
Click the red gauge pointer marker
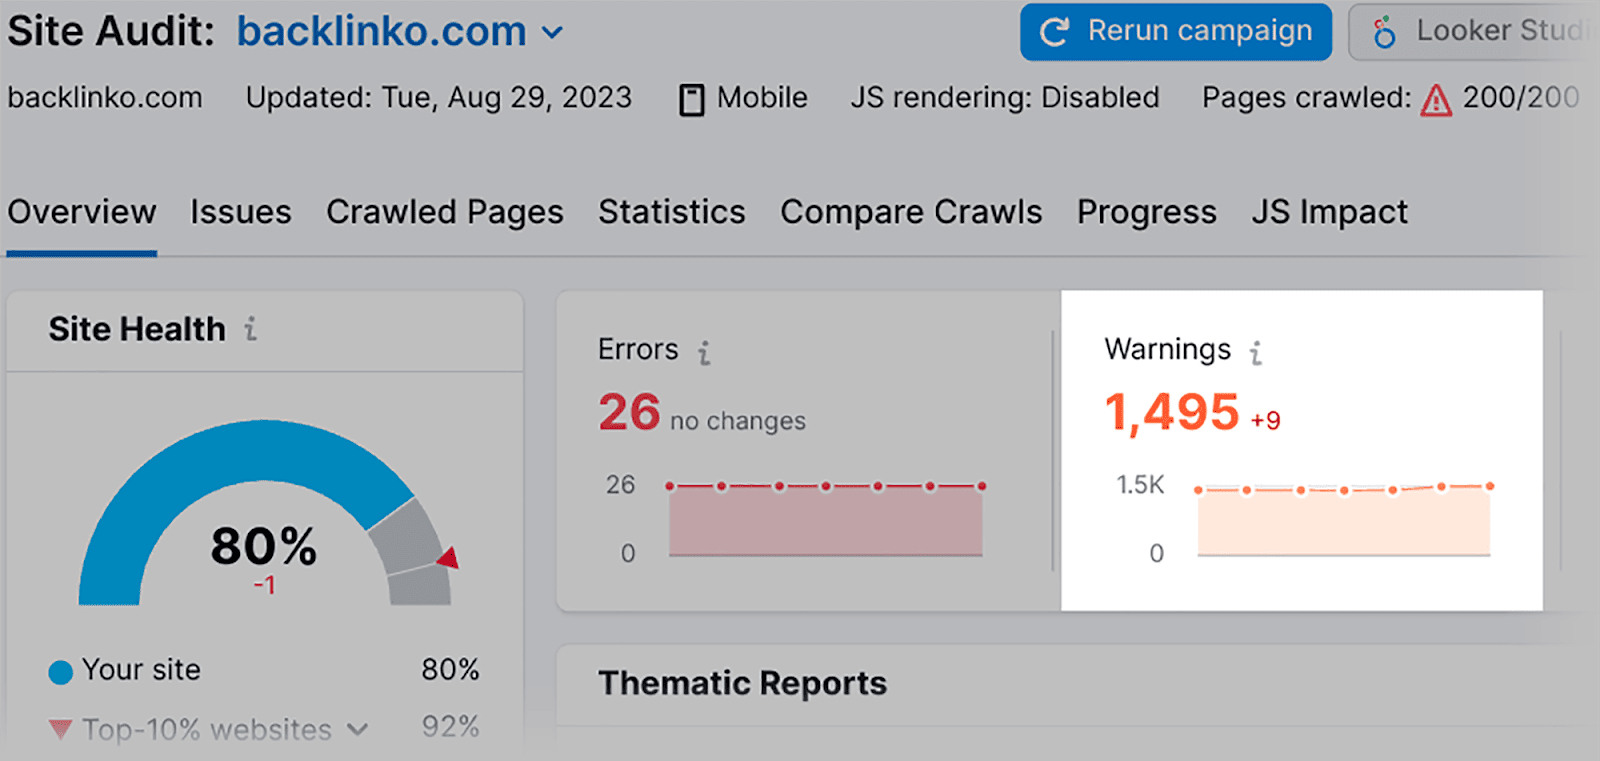pos(448,558)
